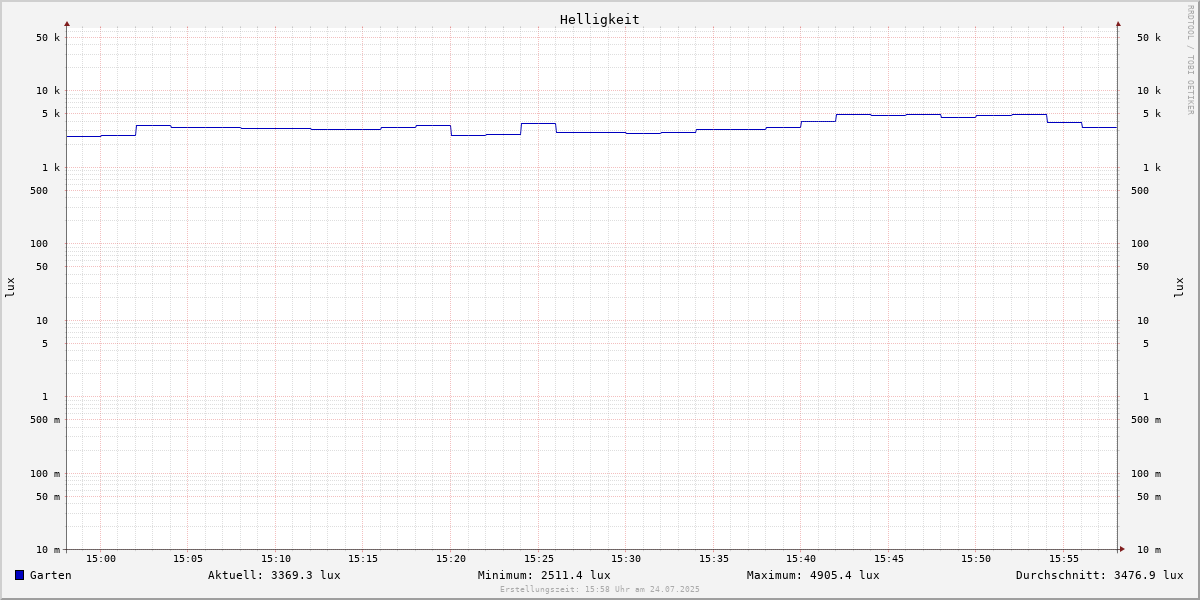This screenshot has width=1200, height=600.
Task: Click the 15:00 time axis label
Action: (x=101, y=559)
